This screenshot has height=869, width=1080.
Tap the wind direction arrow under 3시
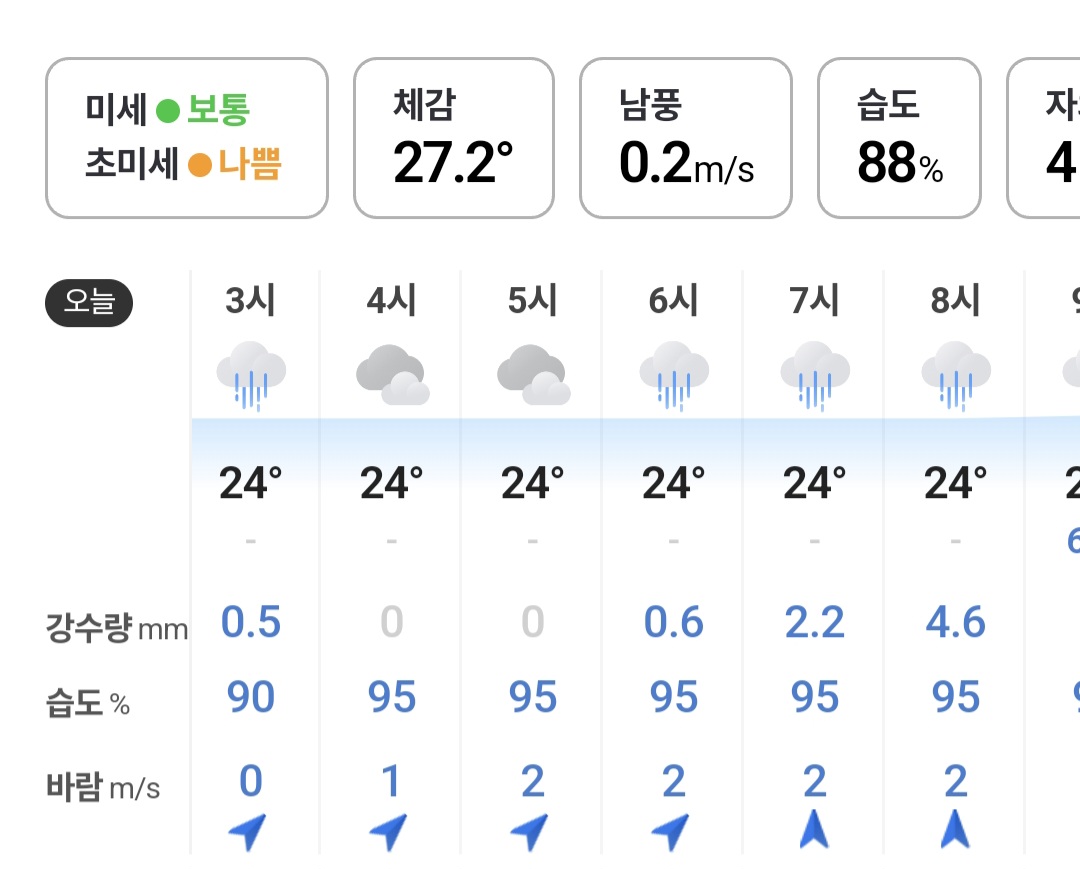tap(247, 831)
